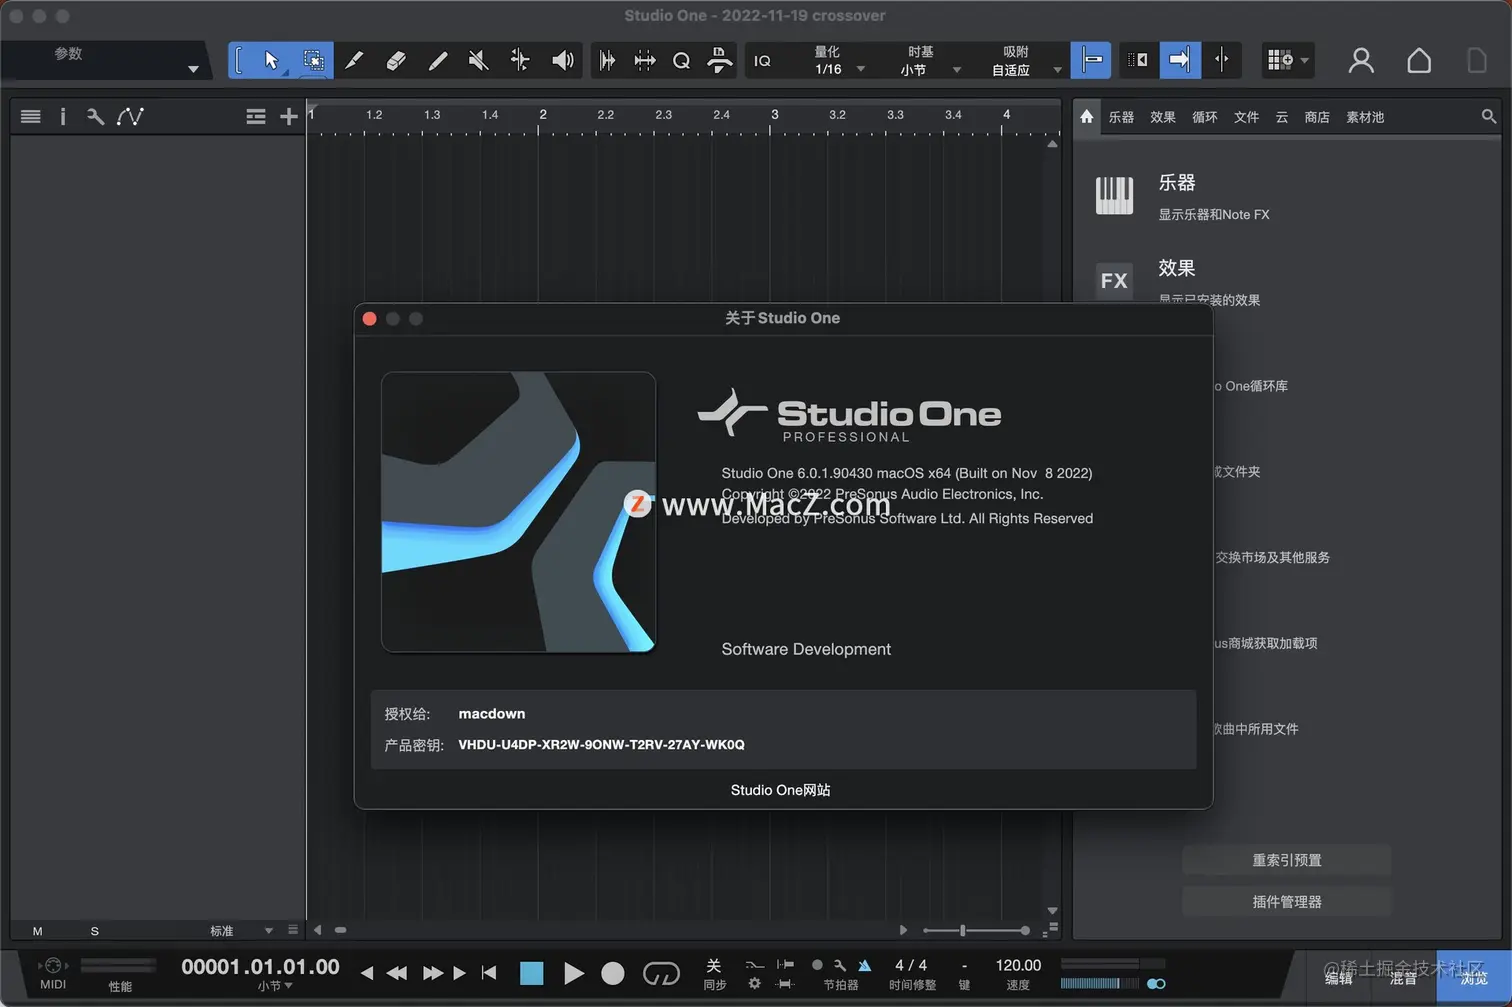Open the 标准 track size dropdown
Screen dimensions: 1512x1007
[241, 931]
